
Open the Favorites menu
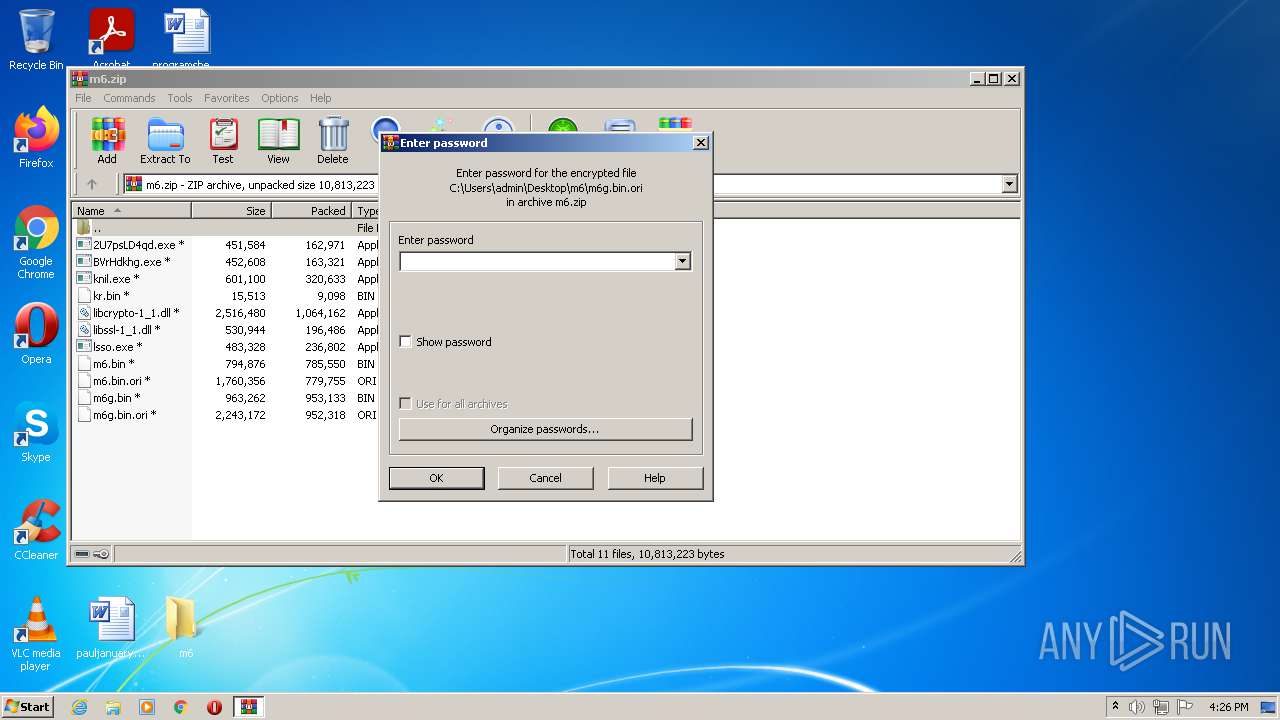point(227,98)
